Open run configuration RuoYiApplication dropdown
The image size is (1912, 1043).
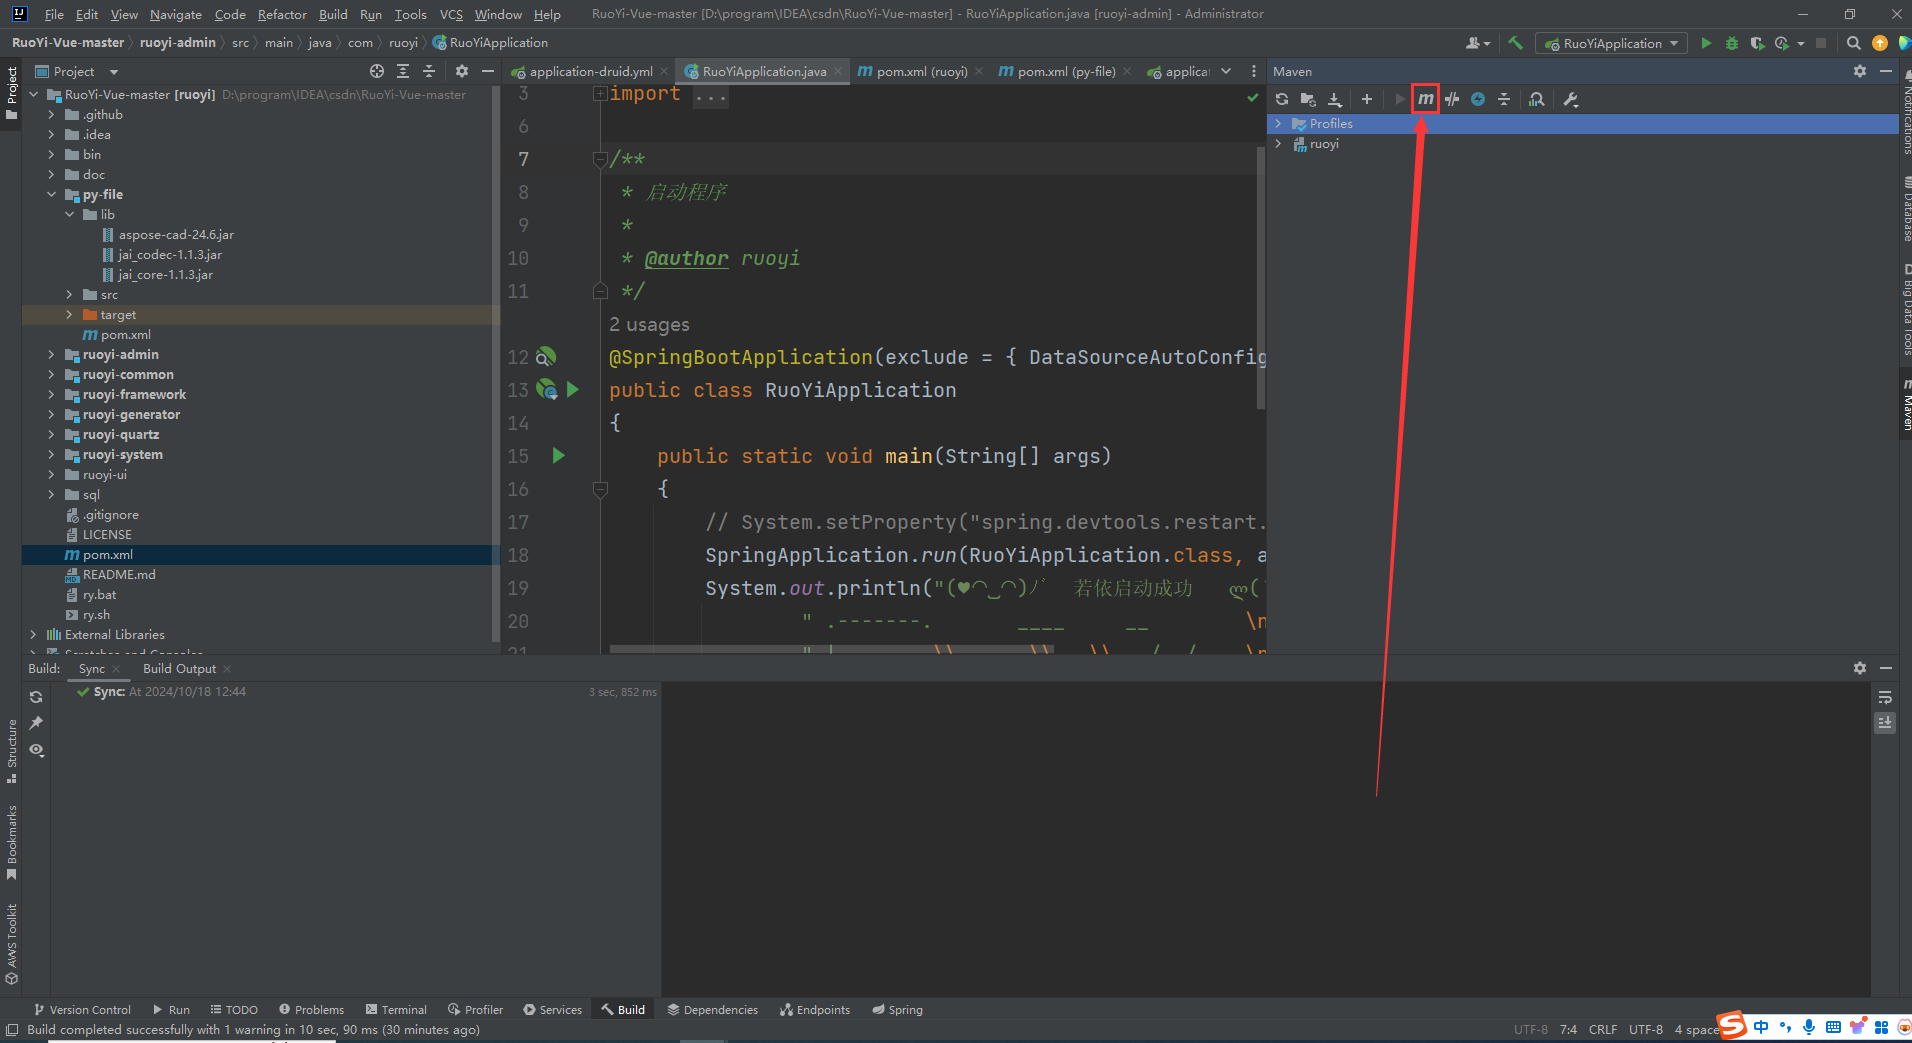coord(1612,43)
